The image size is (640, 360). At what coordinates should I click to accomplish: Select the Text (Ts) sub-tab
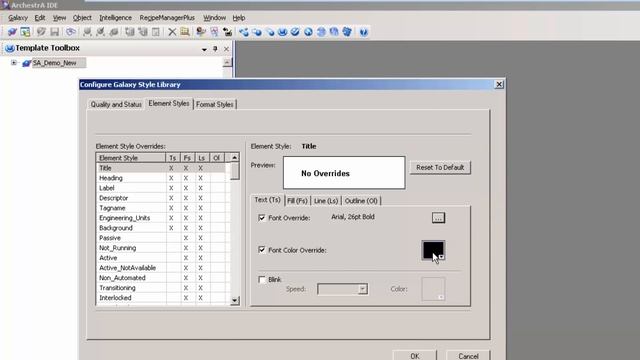click(267, 200)
